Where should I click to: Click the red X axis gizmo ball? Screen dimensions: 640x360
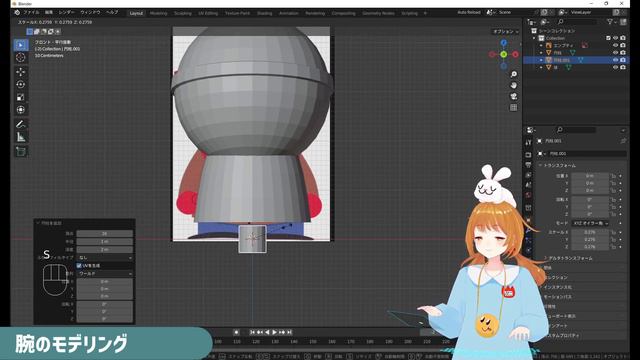click(x=515, y=54)
